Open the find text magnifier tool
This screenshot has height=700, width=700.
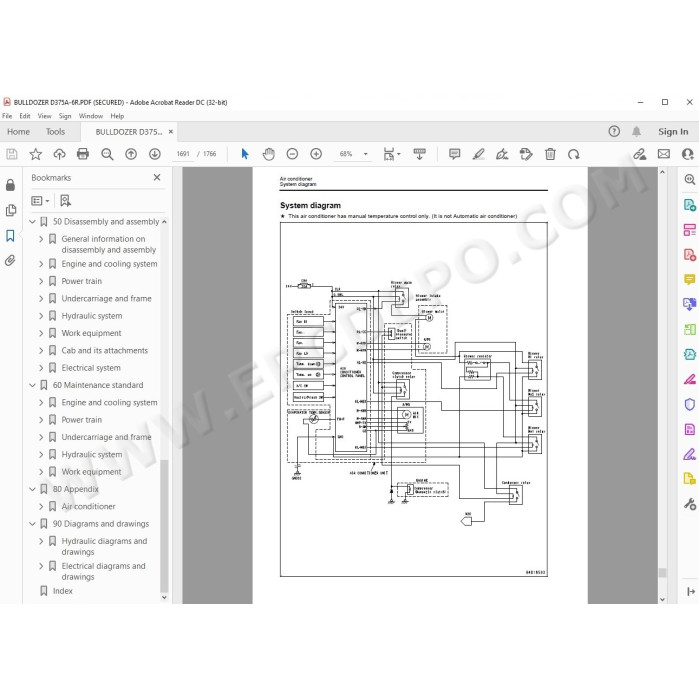coord(107,154)
